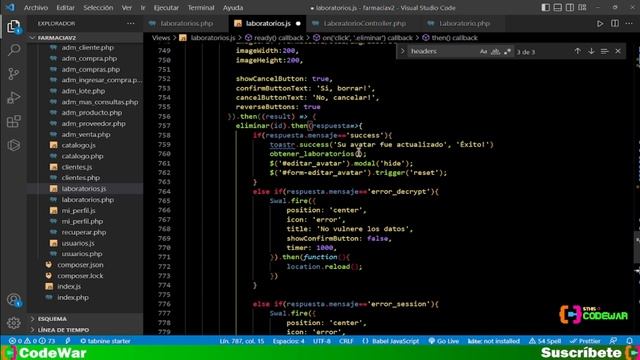The height and width of the screenshot is (360, 640).
Task: Open Source Control view
Action: pos(13,73)
